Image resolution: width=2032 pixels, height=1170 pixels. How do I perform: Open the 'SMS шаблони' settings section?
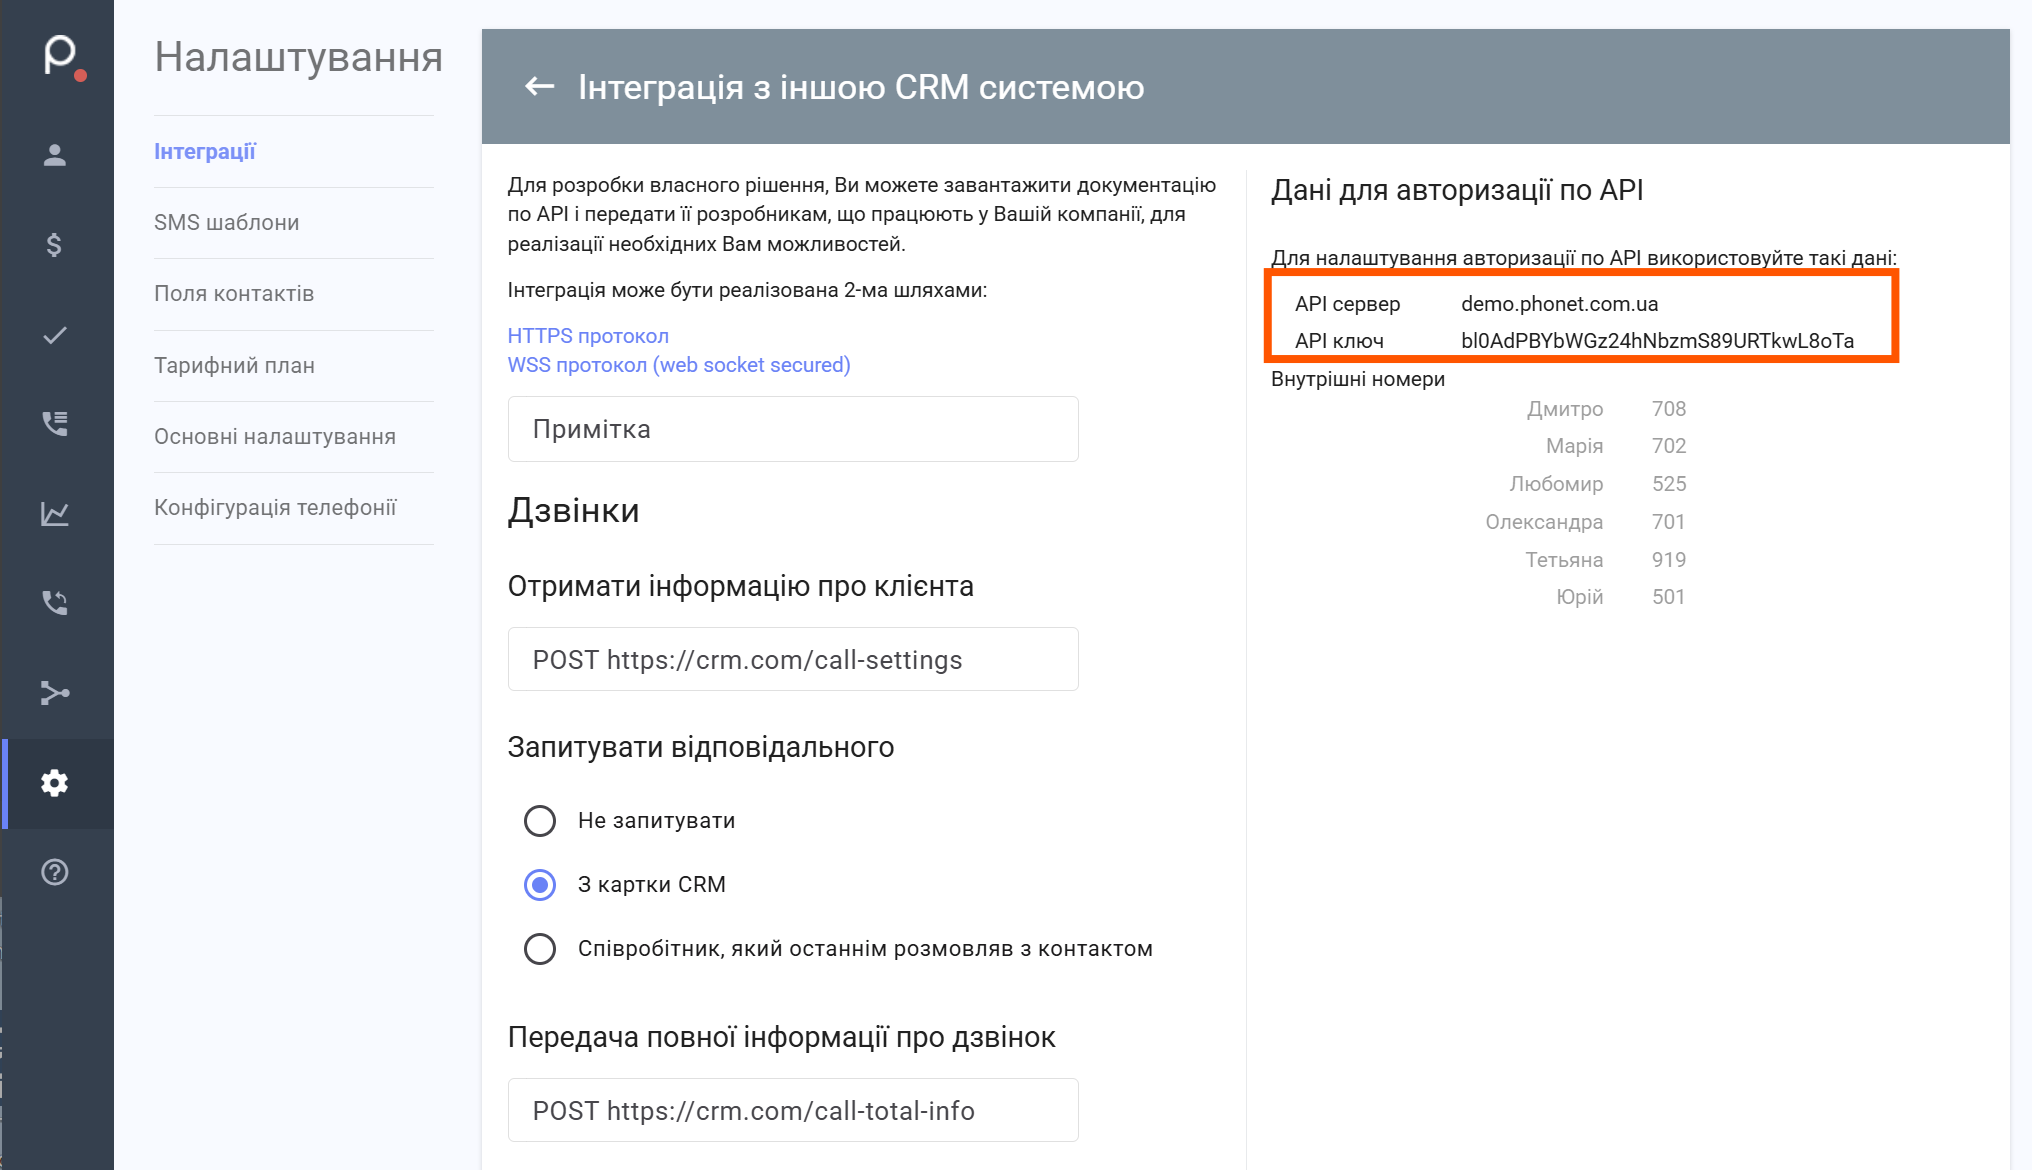pyautogui.click(x=227, y=223)
